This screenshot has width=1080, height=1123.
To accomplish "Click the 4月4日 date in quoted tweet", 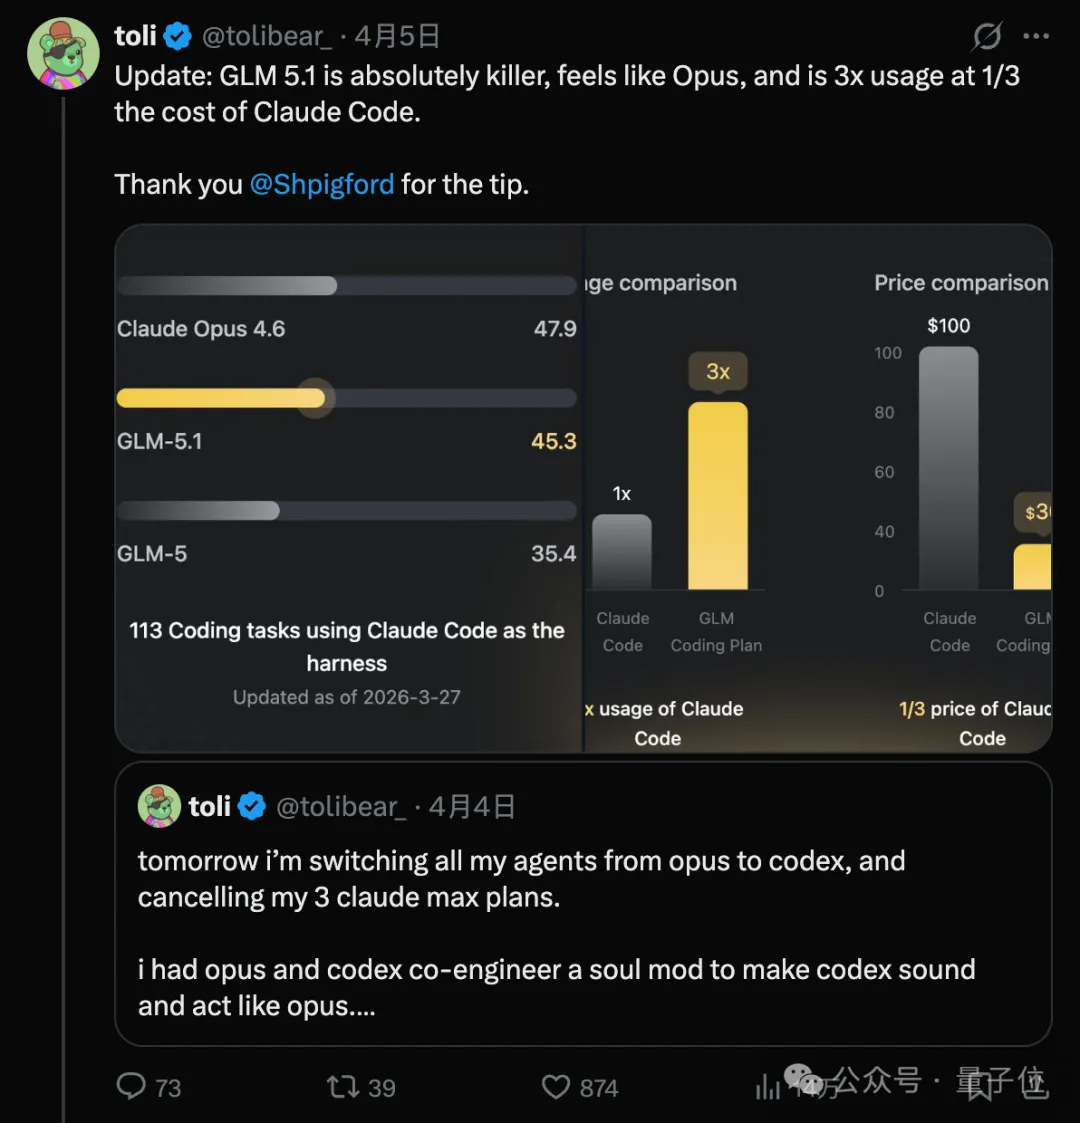I will 471,807.
